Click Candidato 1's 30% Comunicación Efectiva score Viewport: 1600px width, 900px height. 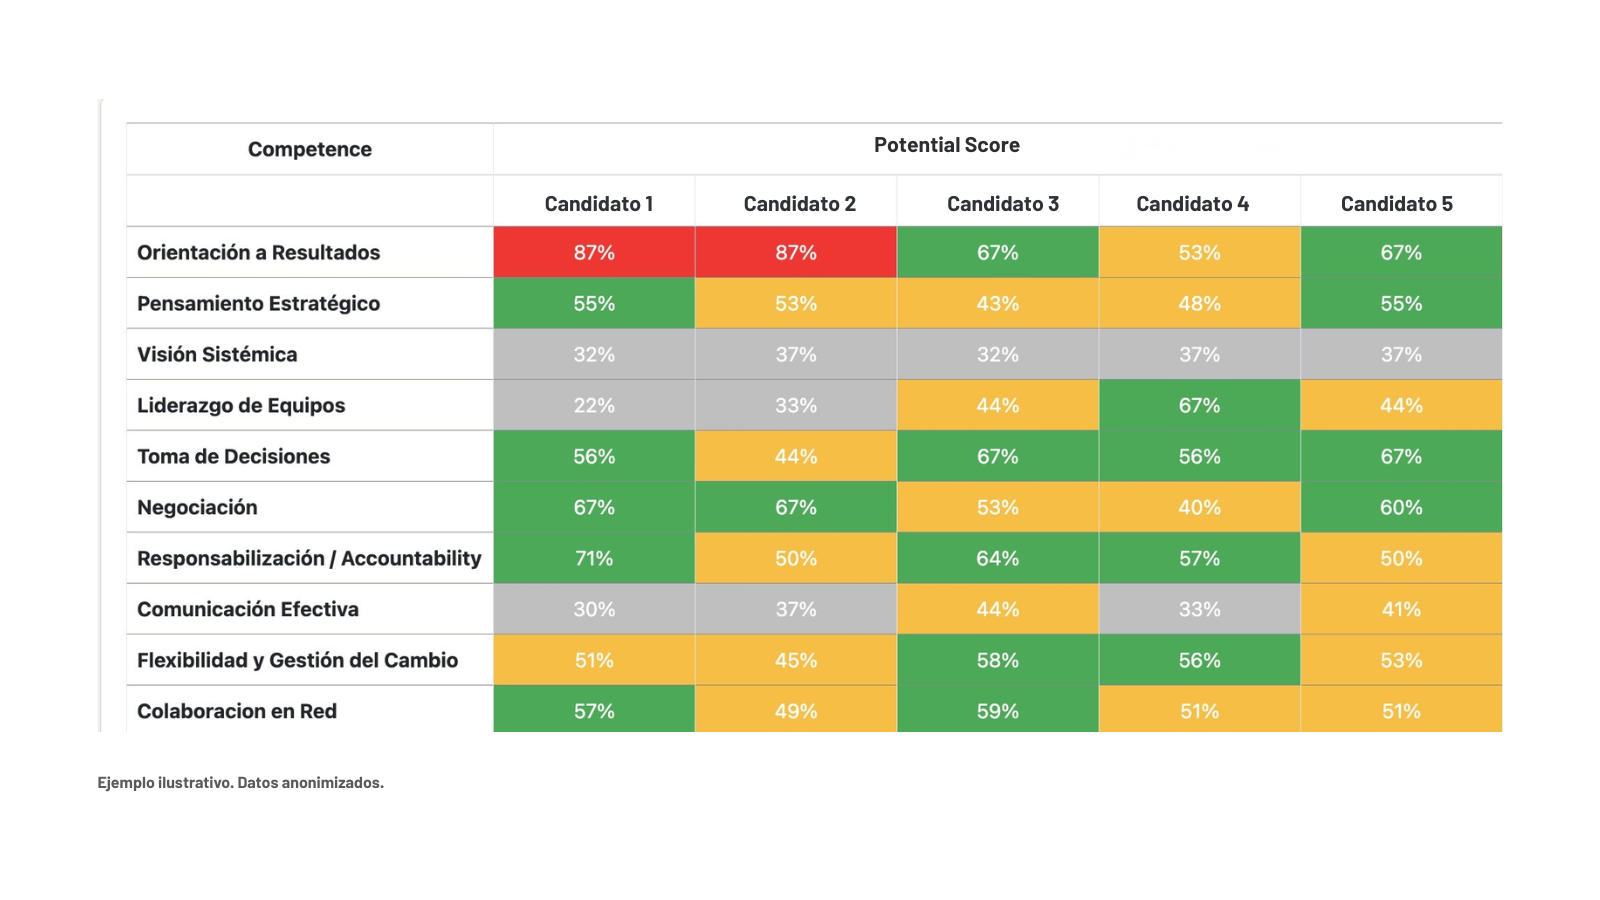tap(594, 610)
